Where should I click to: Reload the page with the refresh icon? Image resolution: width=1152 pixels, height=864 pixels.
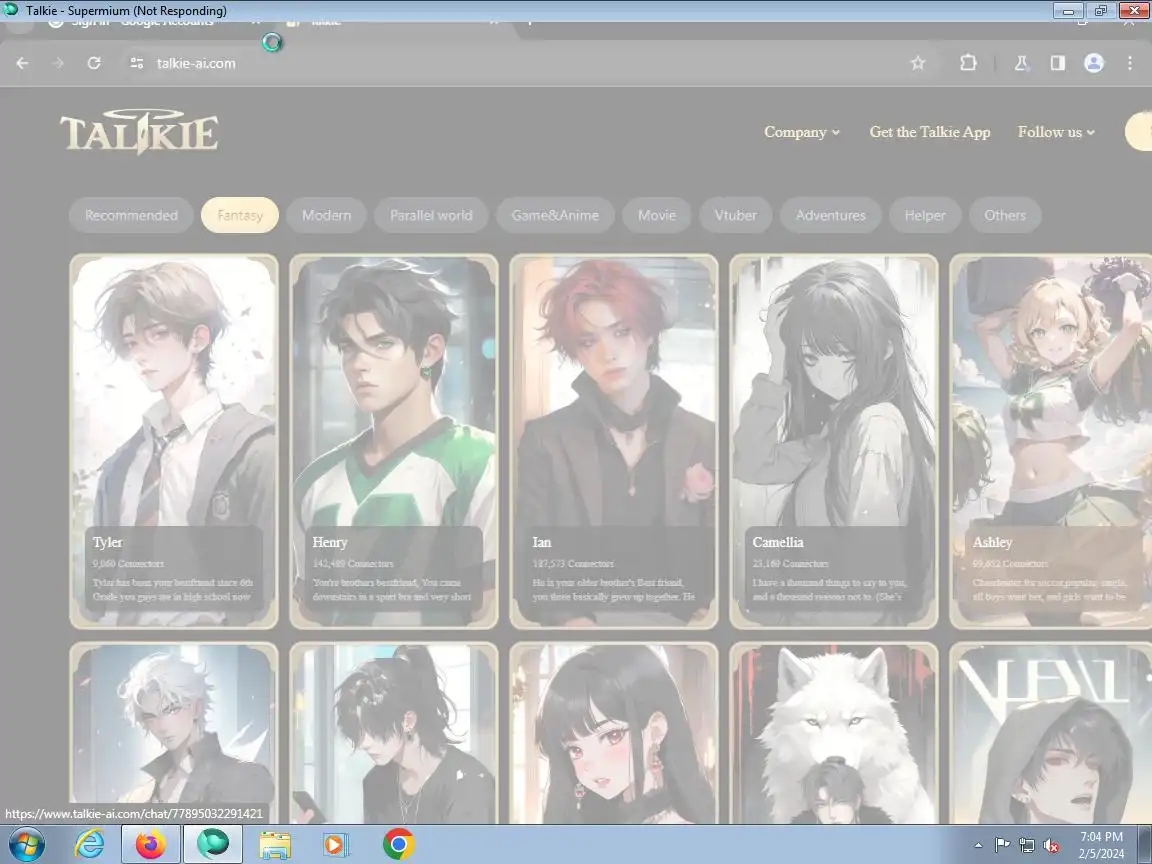[x=94, y=63]
